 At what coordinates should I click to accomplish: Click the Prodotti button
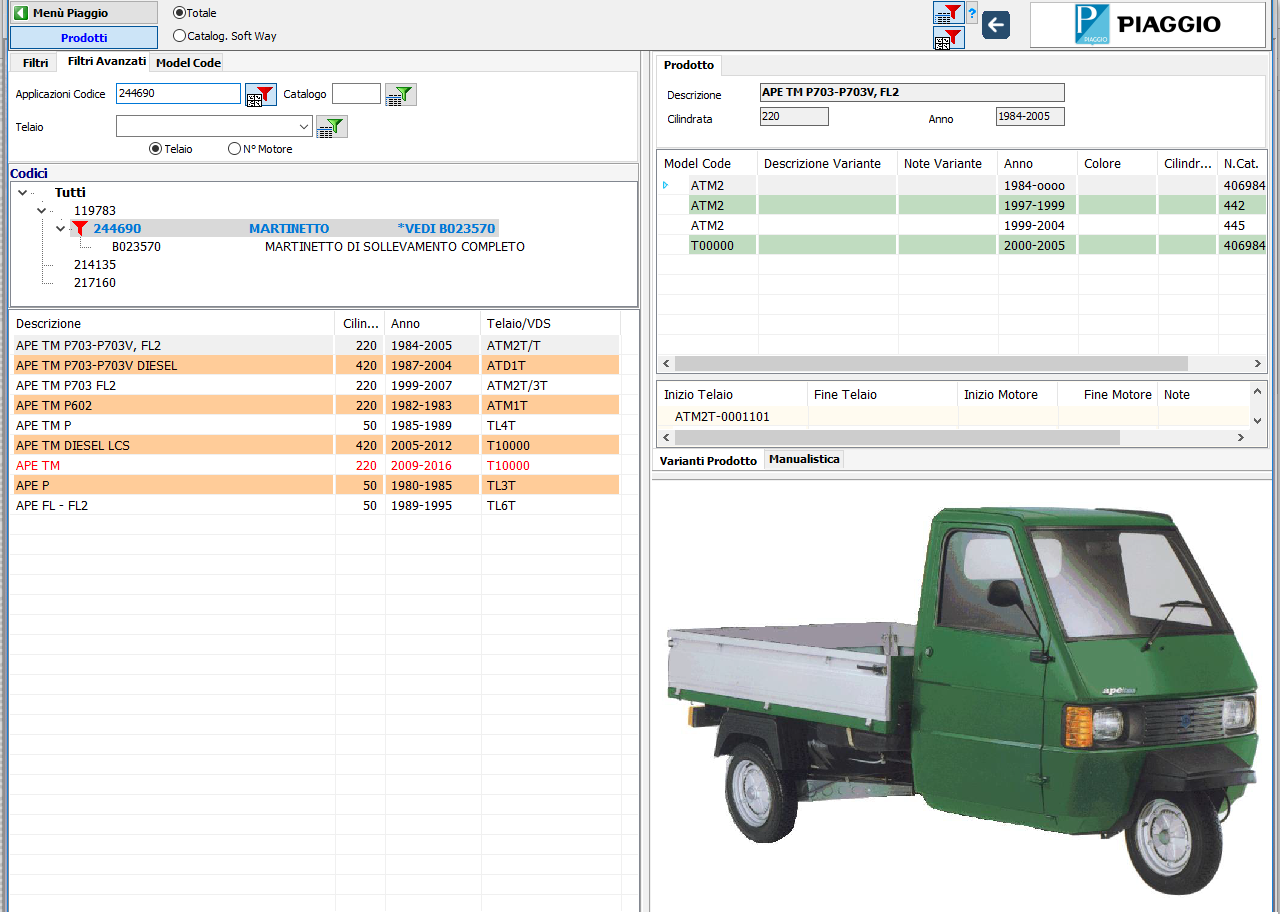84,38
